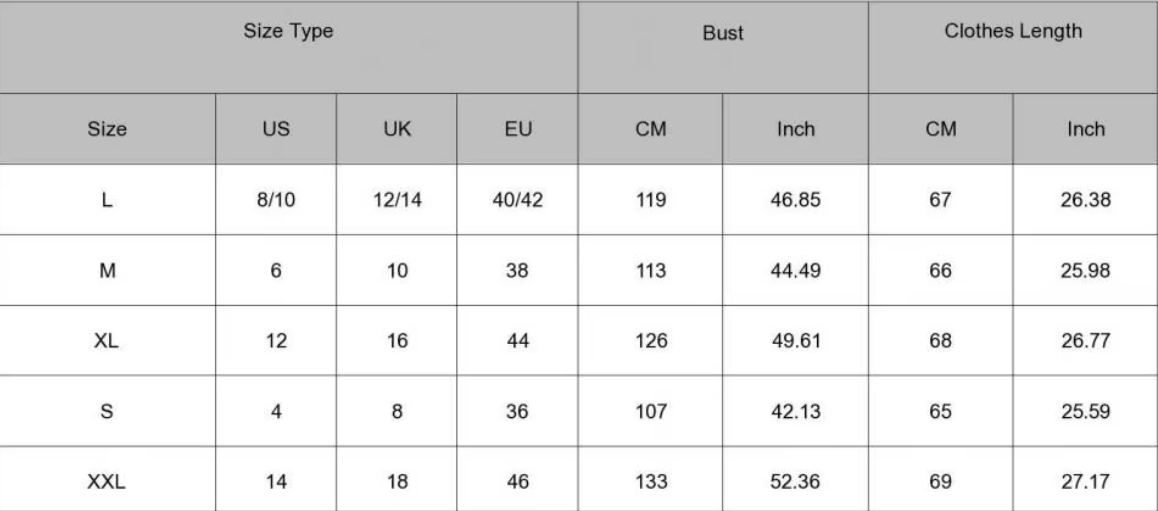The image size is (1158, 511).
Task: Select the 52.36 bust inch value
Action: 795,481
